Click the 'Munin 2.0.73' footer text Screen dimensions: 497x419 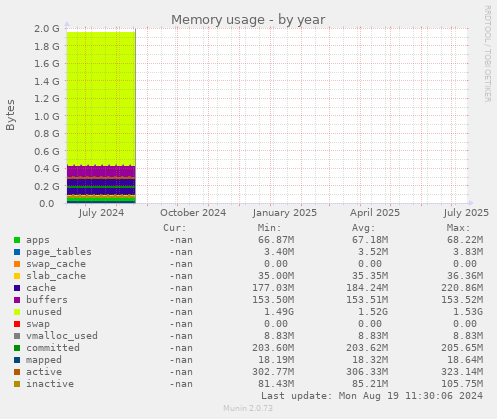point(248,408)
